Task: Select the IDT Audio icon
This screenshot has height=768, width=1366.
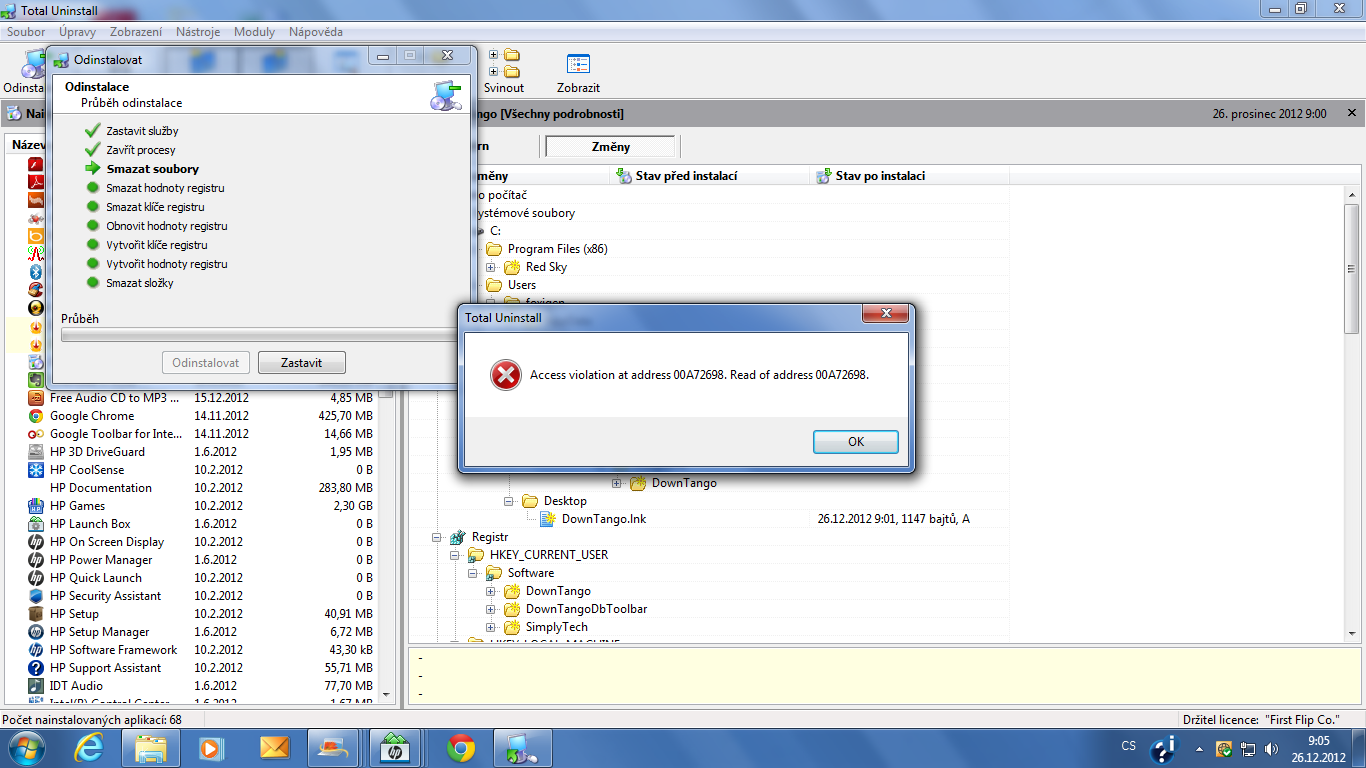Action: (35, 686)
